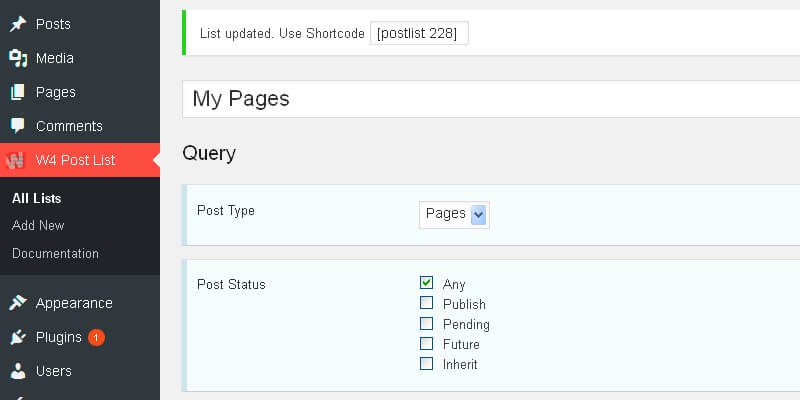Click the shortcode [postlist 228] field

pos(418,33)
